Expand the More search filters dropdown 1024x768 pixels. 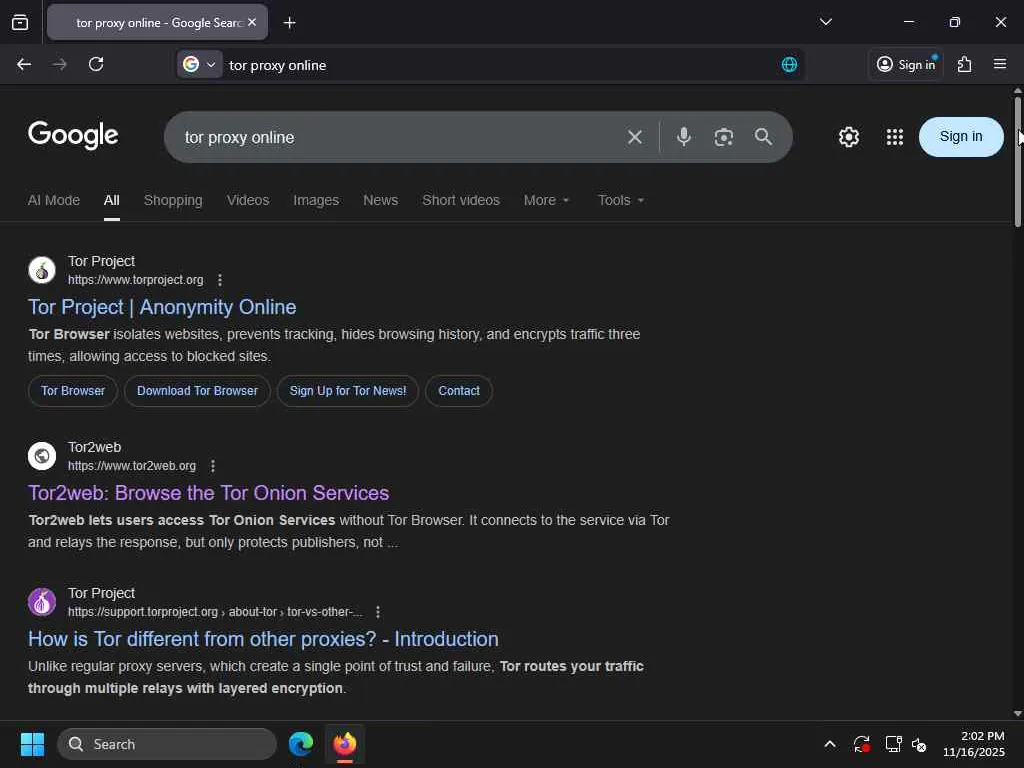[546, 200]
